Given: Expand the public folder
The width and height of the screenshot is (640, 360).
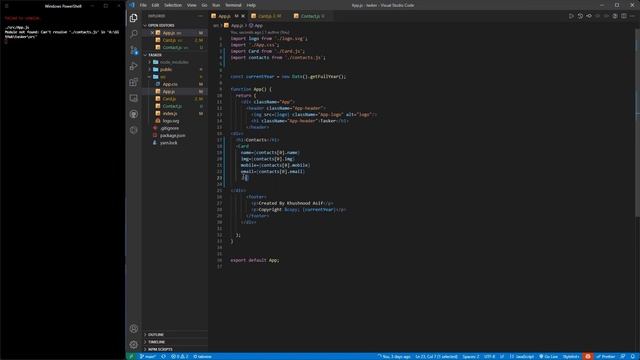Looking at the screenshot, I should click(176, 69).
